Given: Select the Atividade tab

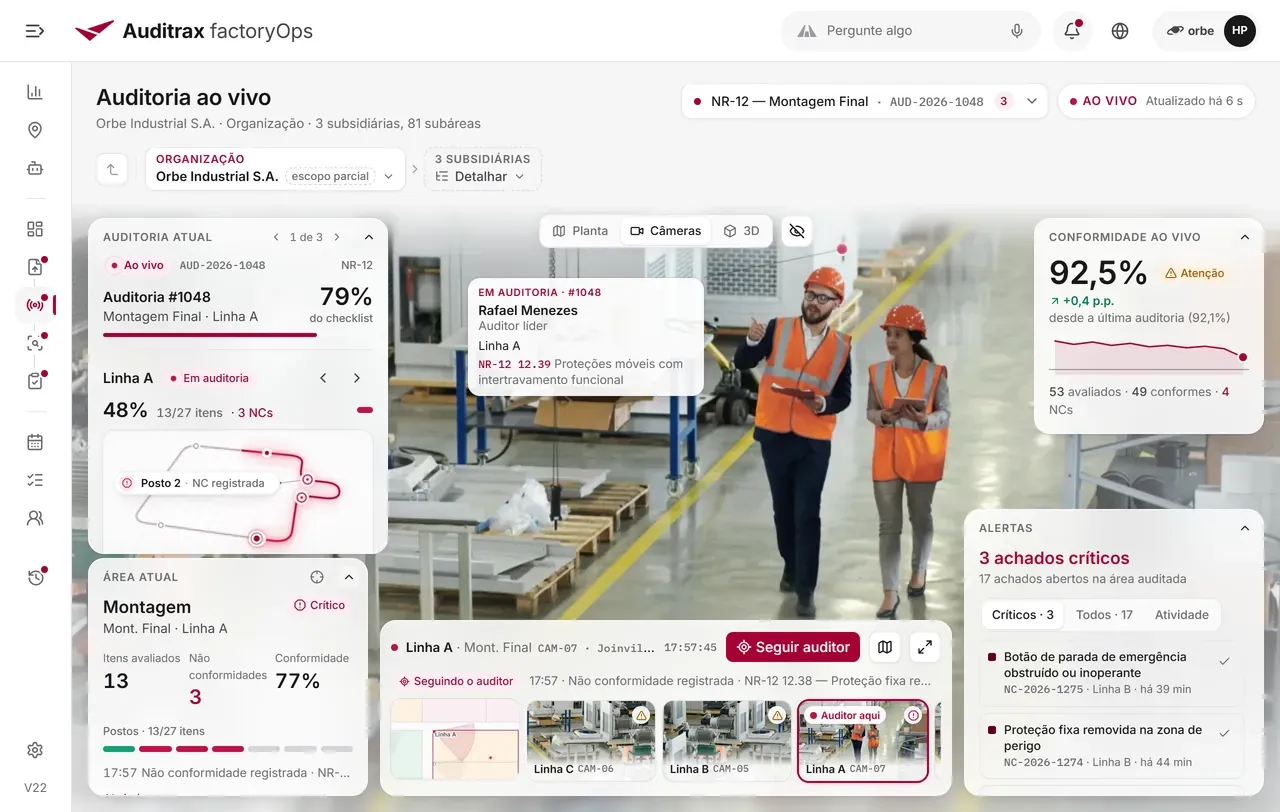Looking at the screenshot, I should (1182, 615).
